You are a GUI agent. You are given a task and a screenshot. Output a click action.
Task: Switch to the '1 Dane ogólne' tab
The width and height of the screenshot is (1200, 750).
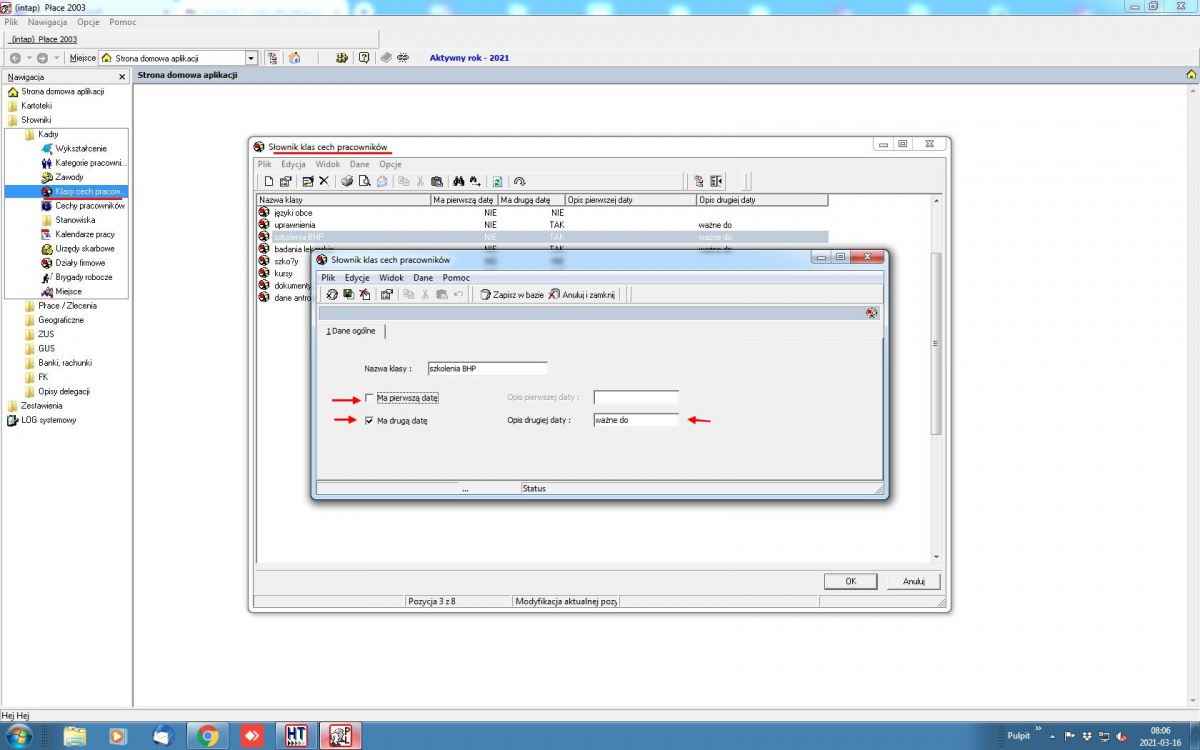(350, 331)
